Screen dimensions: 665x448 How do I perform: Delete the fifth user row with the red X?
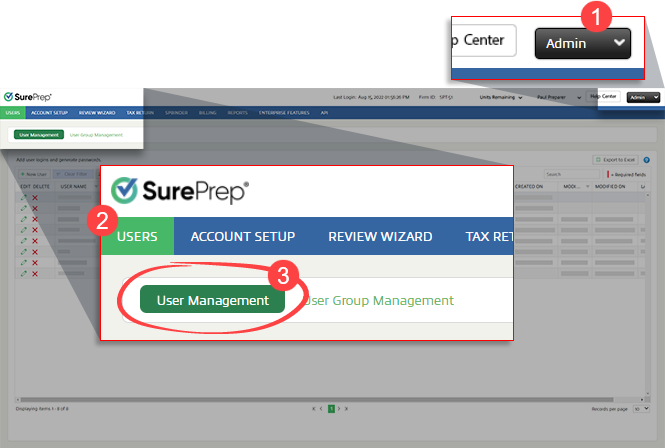pyautogui.click(x=35, y=241)
